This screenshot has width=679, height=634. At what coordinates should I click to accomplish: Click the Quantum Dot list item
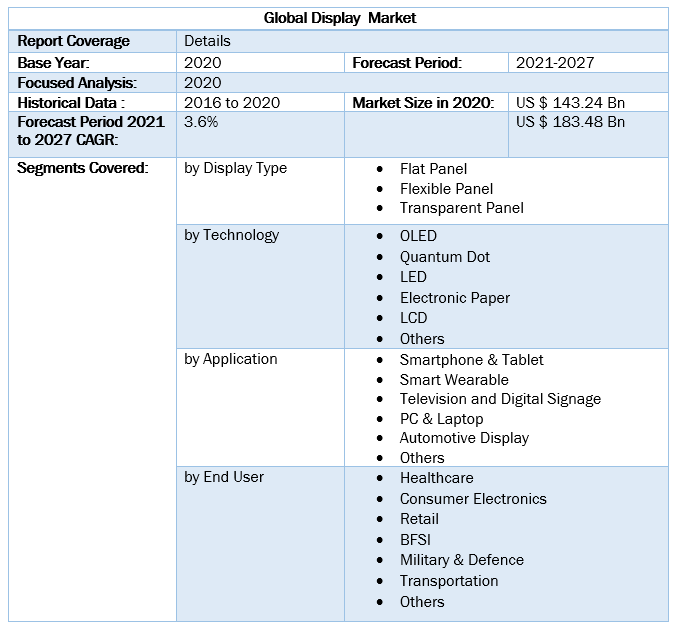[x=445, y=256]
